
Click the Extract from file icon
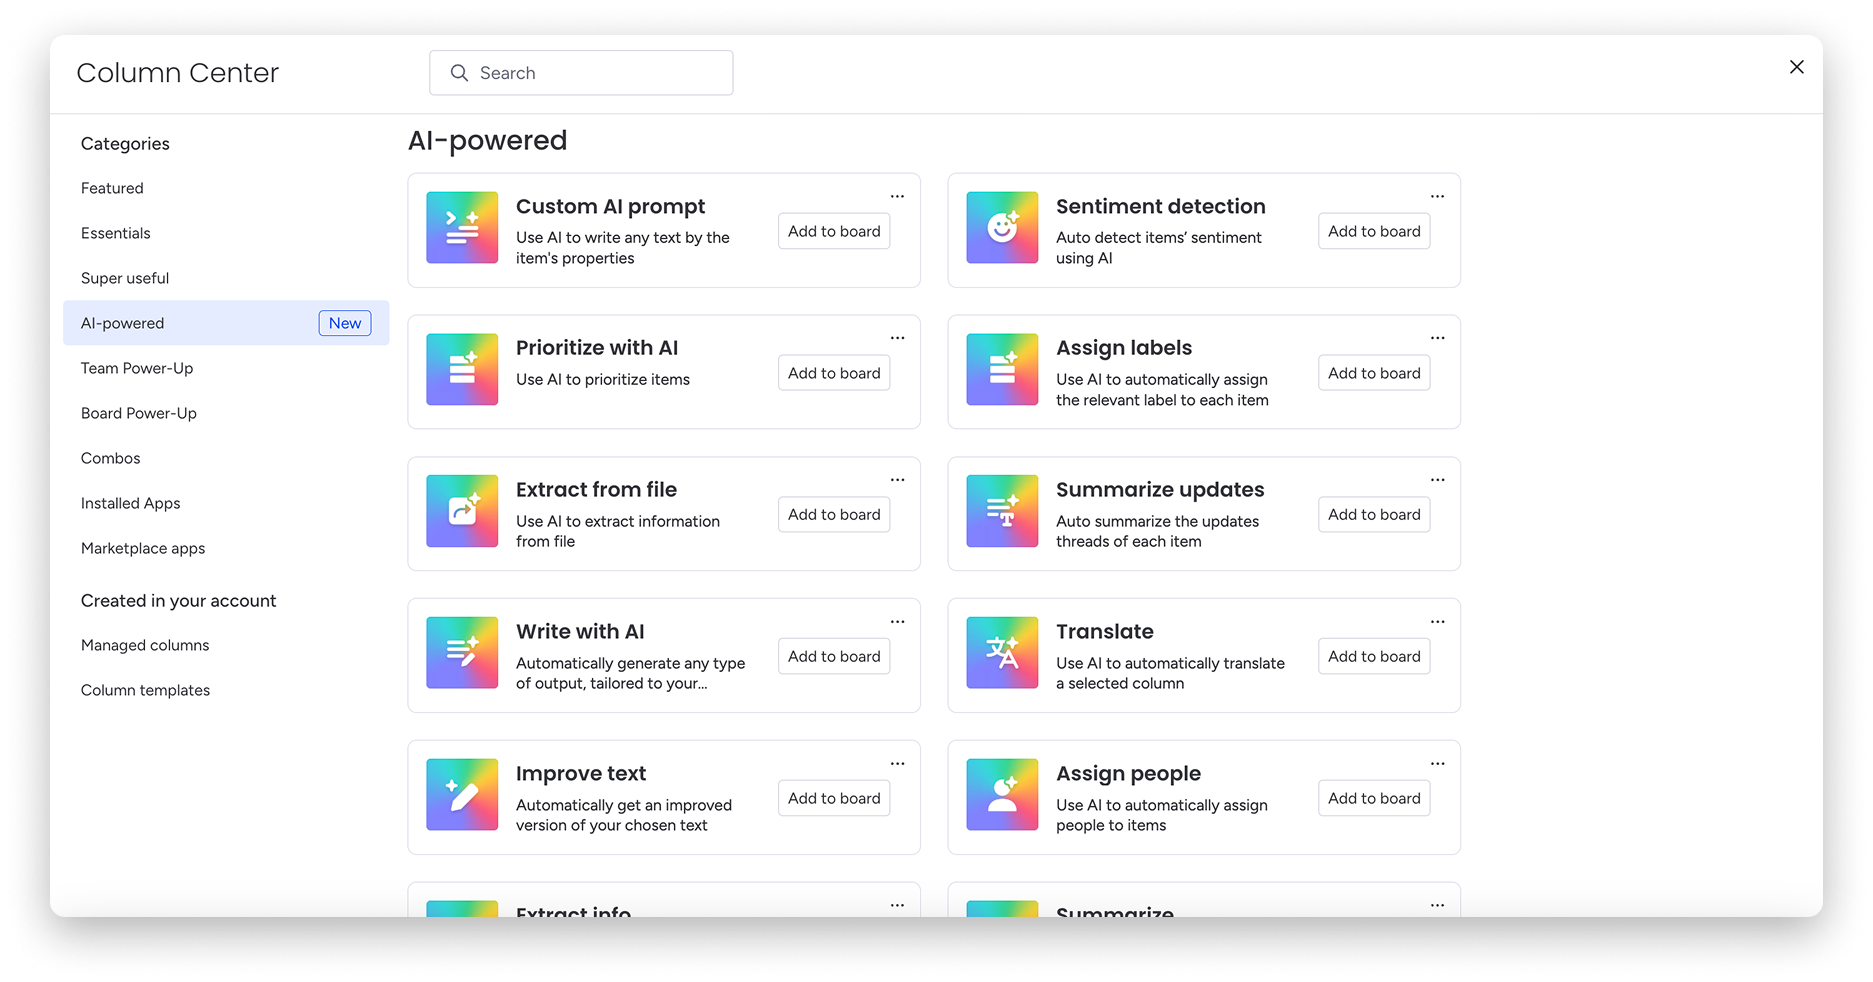click(x=462, y=511)
